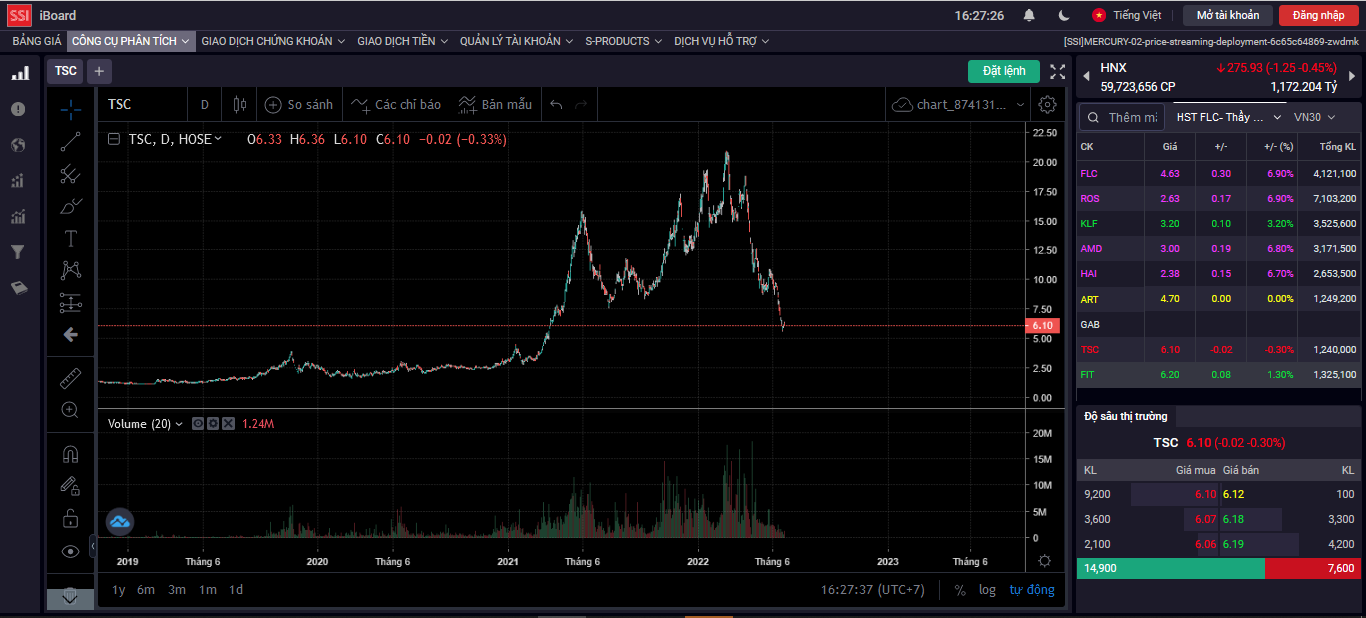This screenshot has width=1366, height=618.
Task: Open the book guide icon in sidebar
Action: click(18, 288)
